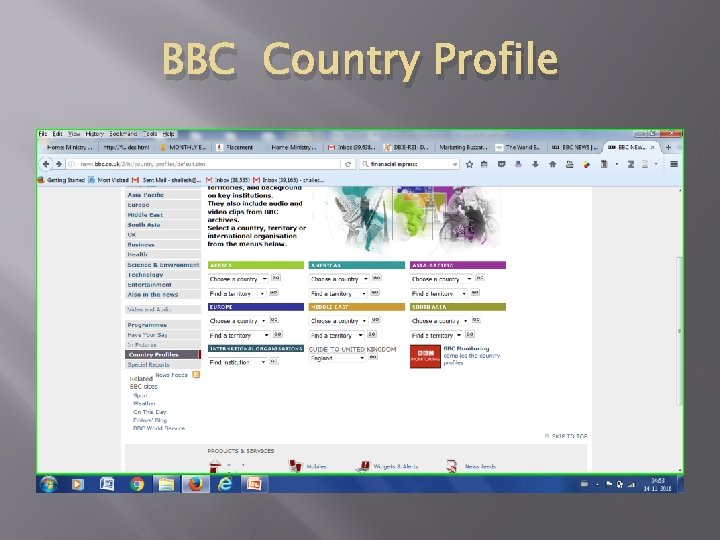Open the Science & Environment sidebar link
Image resolution: width=720 pixels, height=540 pixels.
tap(163, 265)
